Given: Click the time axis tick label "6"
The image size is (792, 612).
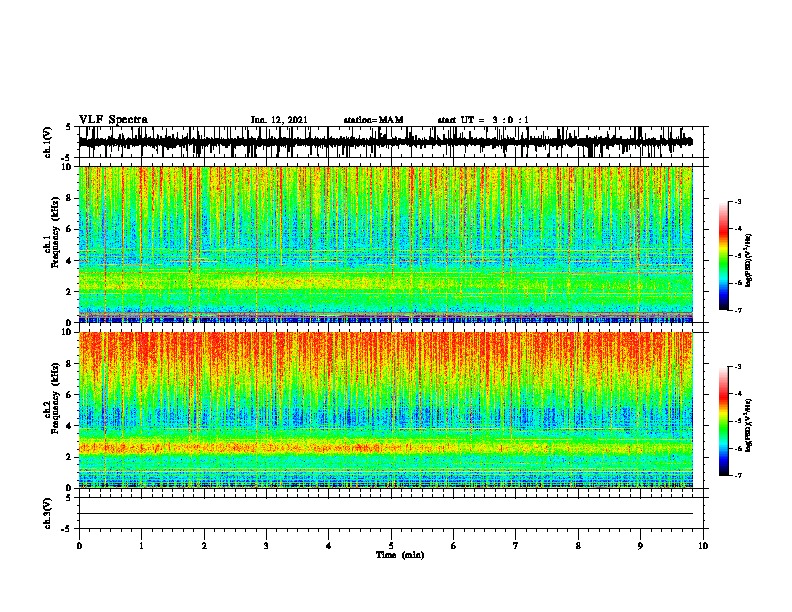Looking at the screenshot, I should tap(453, 546).
